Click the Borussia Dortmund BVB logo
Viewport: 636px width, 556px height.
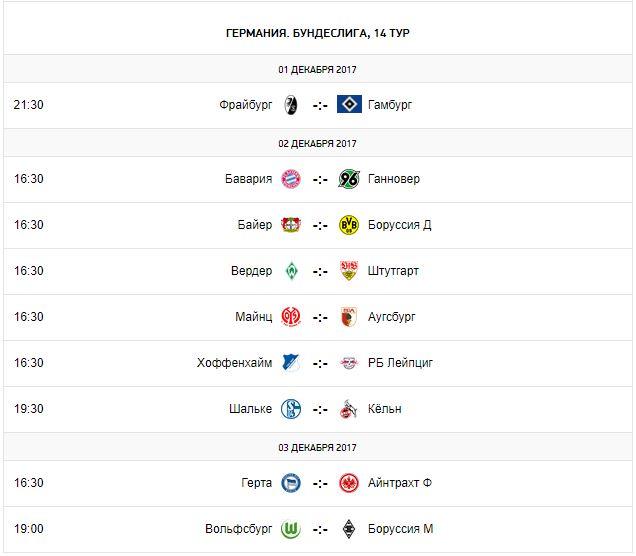coord(349,225)
